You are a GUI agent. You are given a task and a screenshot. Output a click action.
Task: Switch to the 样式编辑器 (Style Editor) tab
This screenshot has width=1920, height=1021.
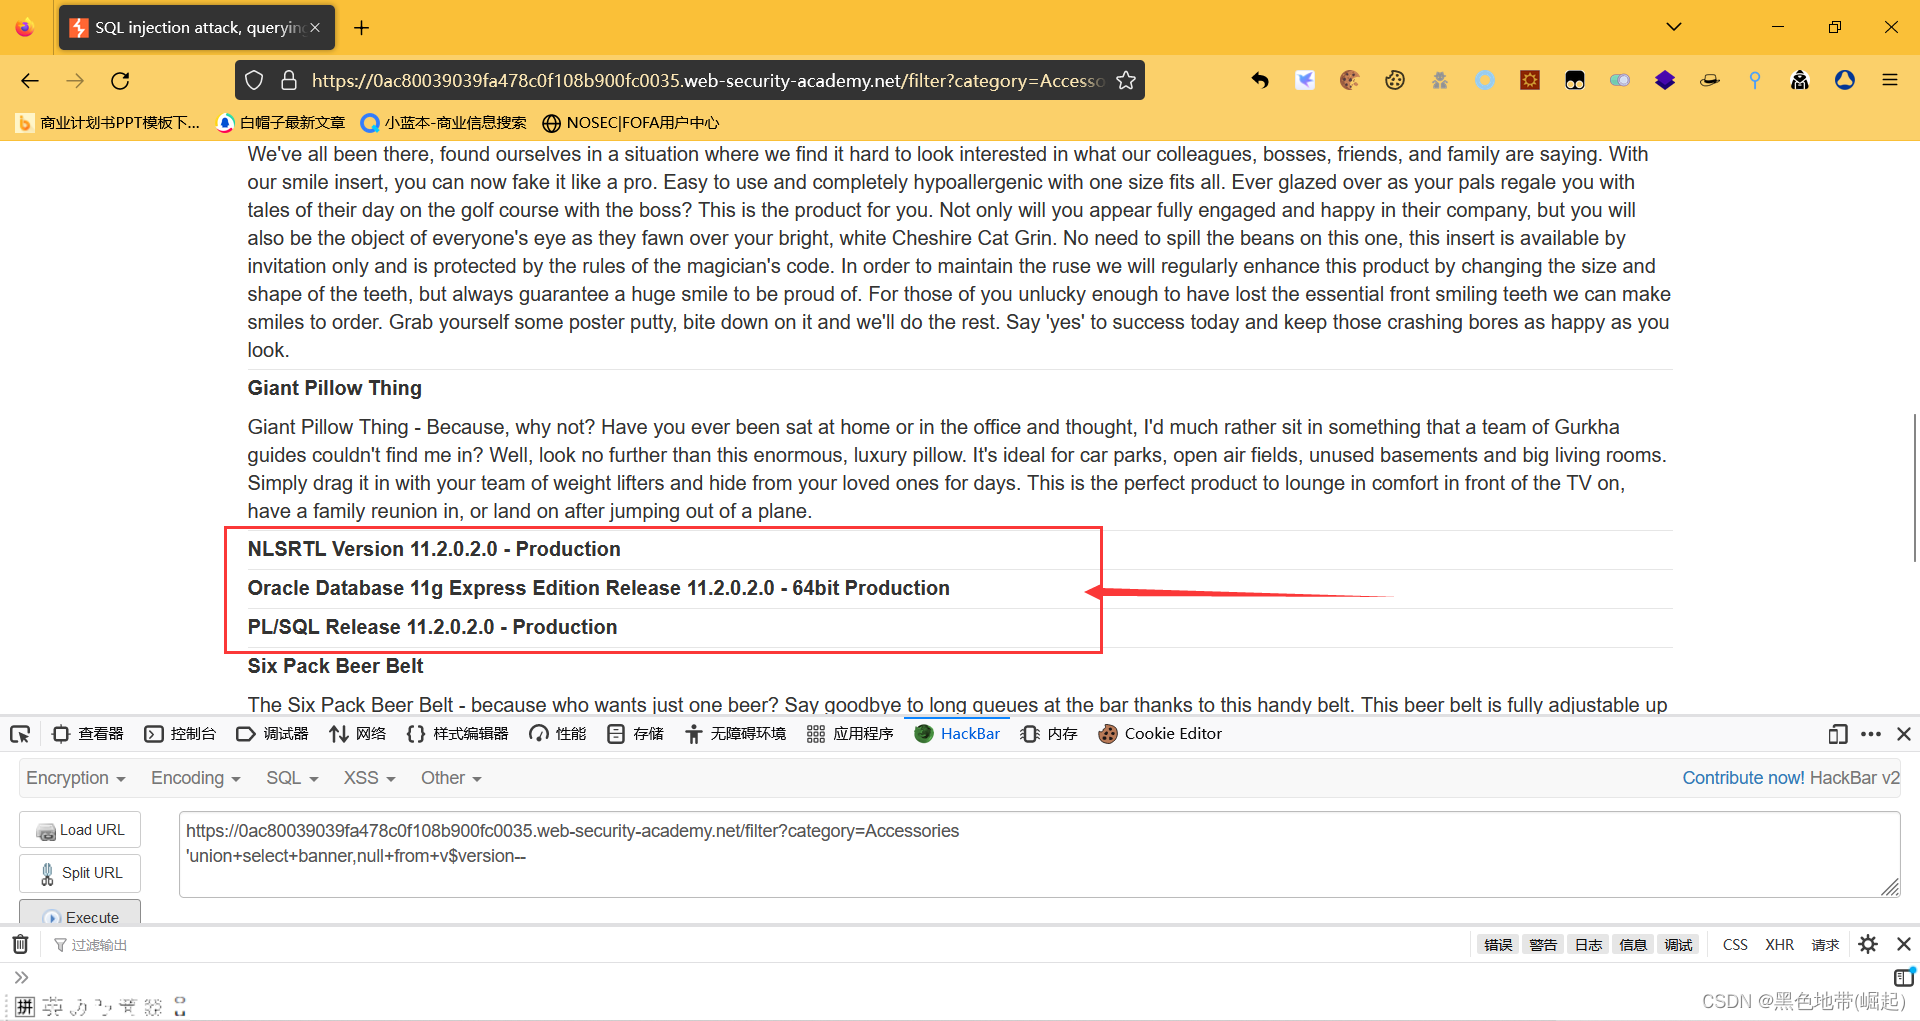click(x=457, y=734)
